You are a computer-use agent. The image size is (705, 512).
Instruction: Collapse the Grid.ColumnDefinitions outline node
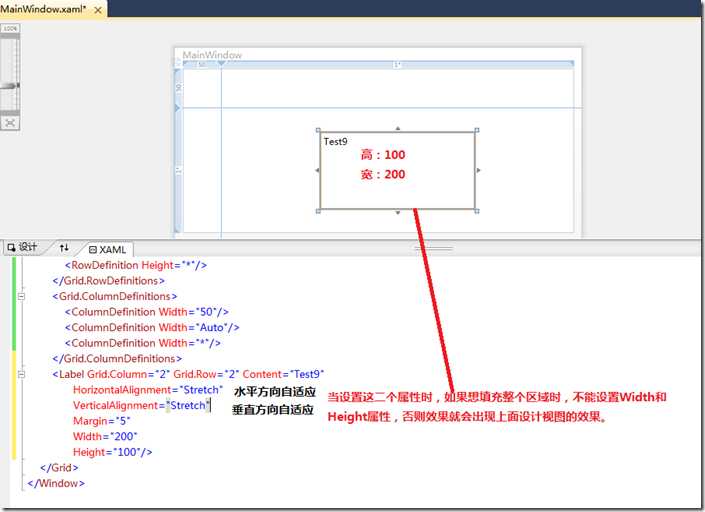[x=21, y=296]
